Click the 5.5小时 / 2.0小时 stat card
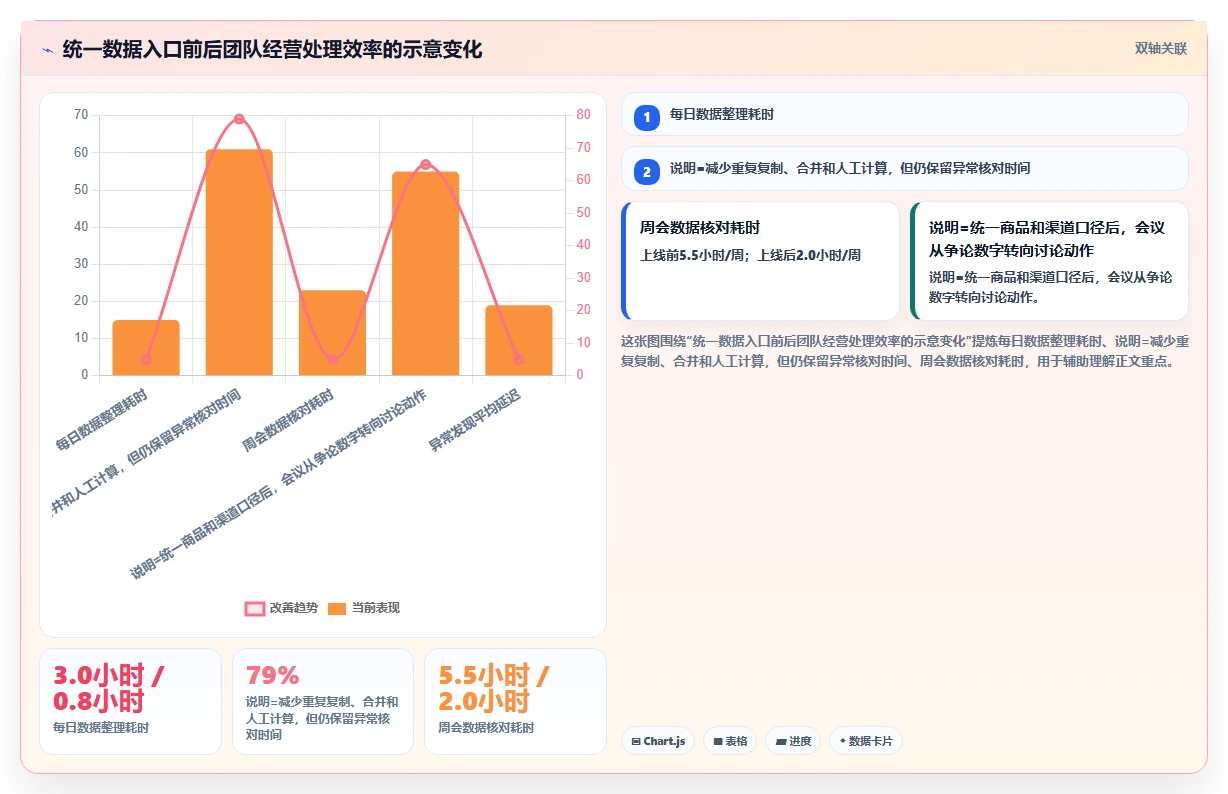This screenshot has width=1228, height=794. [515, 701]
